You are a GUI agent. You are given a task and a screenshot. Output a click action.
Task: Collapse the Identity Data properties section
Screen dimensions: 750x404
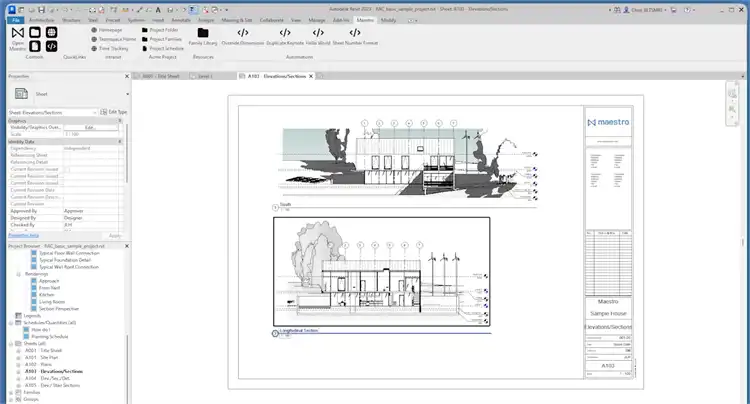[120, 142]
